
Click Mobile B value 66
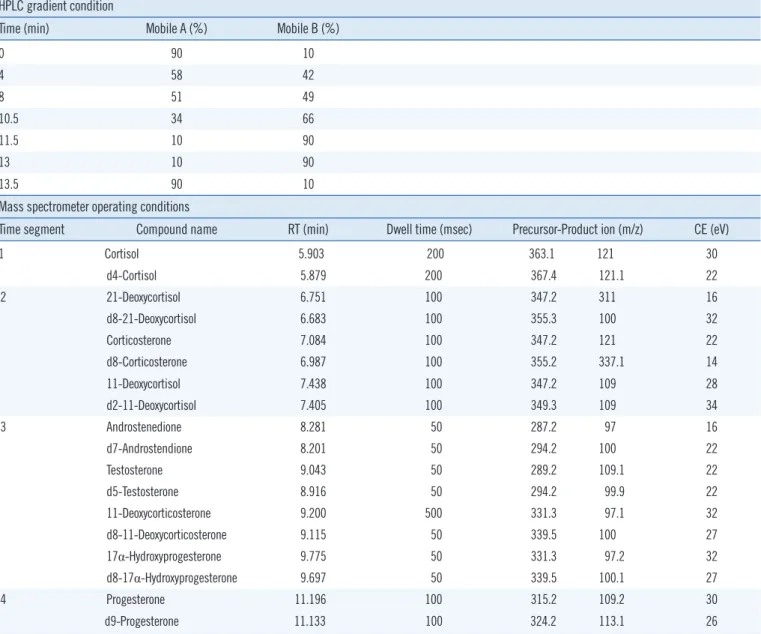(308, 119)
